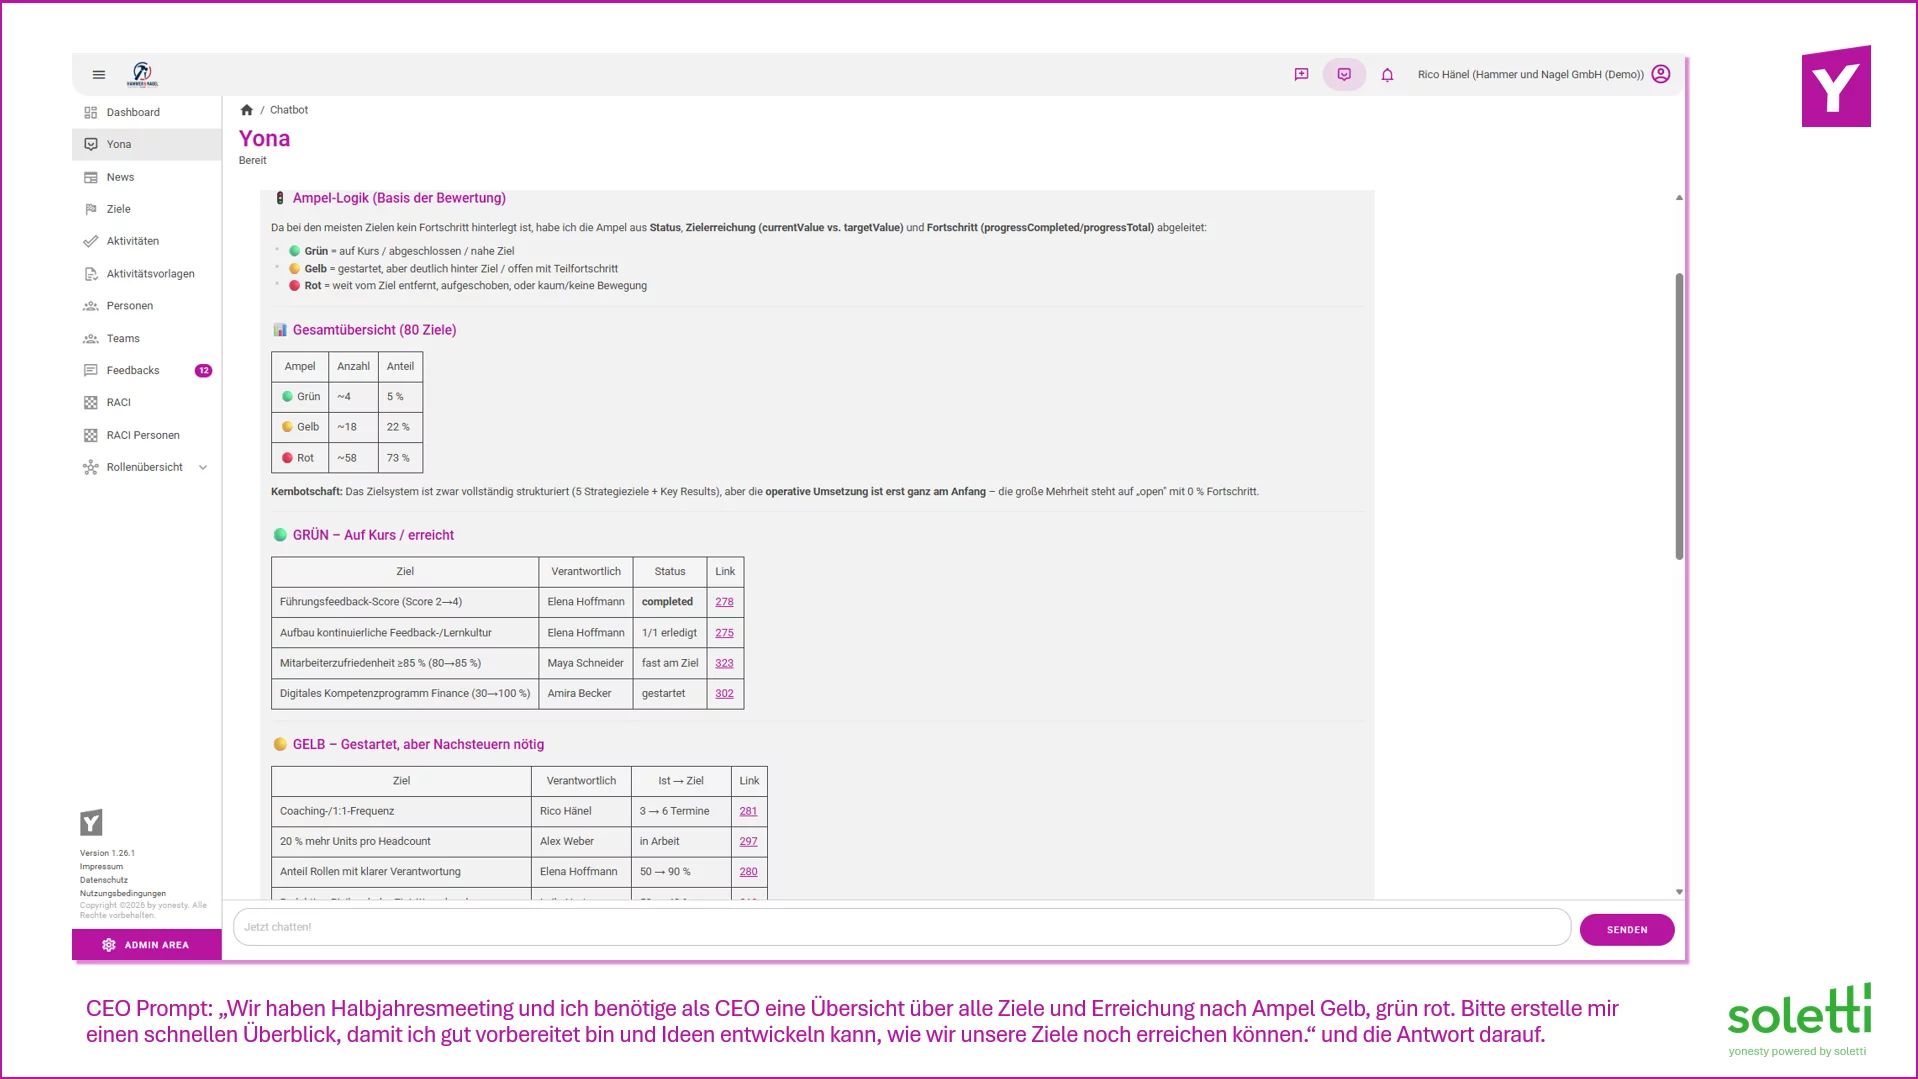Open goal link 275
1918x1079 pixels.
tap(724, 633)
